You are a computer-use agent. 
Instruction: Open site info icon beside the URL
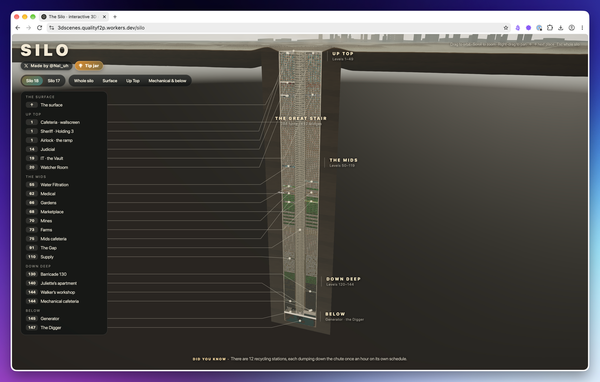pyautogui.click(x=52, y=28)
